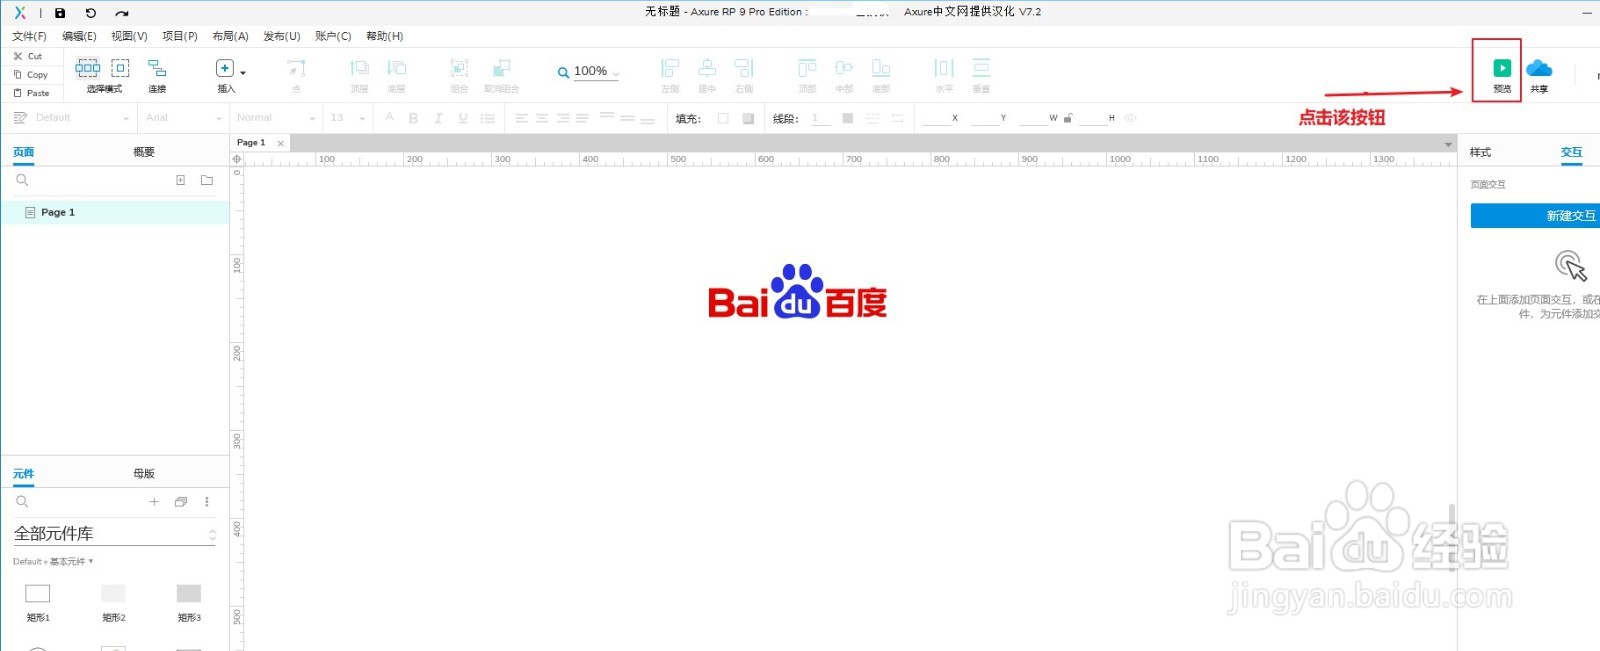Open the 文件(F) menu
The image size is (1600, 651).
point(29,36)
